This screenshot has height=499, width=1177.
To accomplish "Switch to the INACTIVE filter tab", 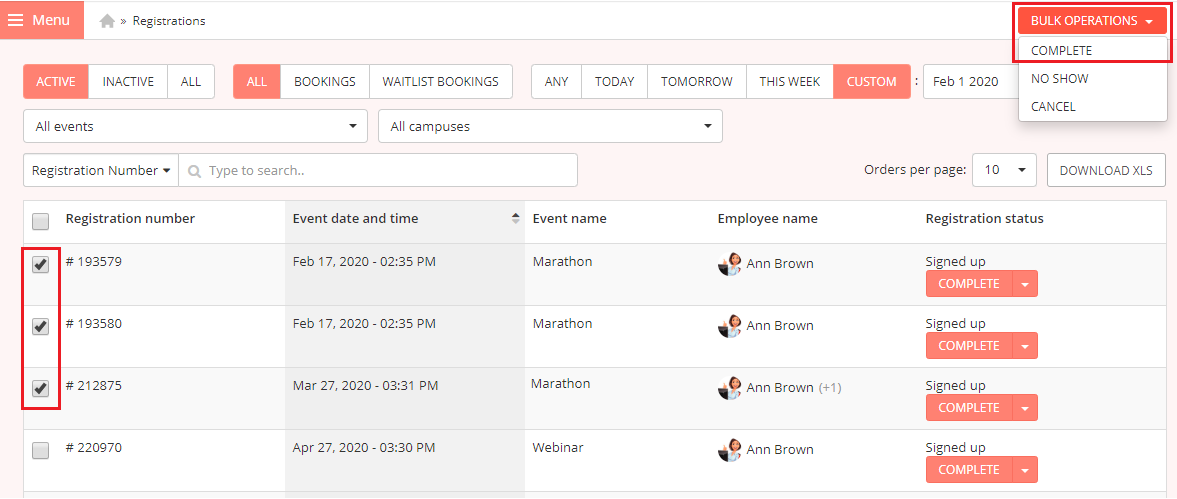I will (x=128, y=81).
